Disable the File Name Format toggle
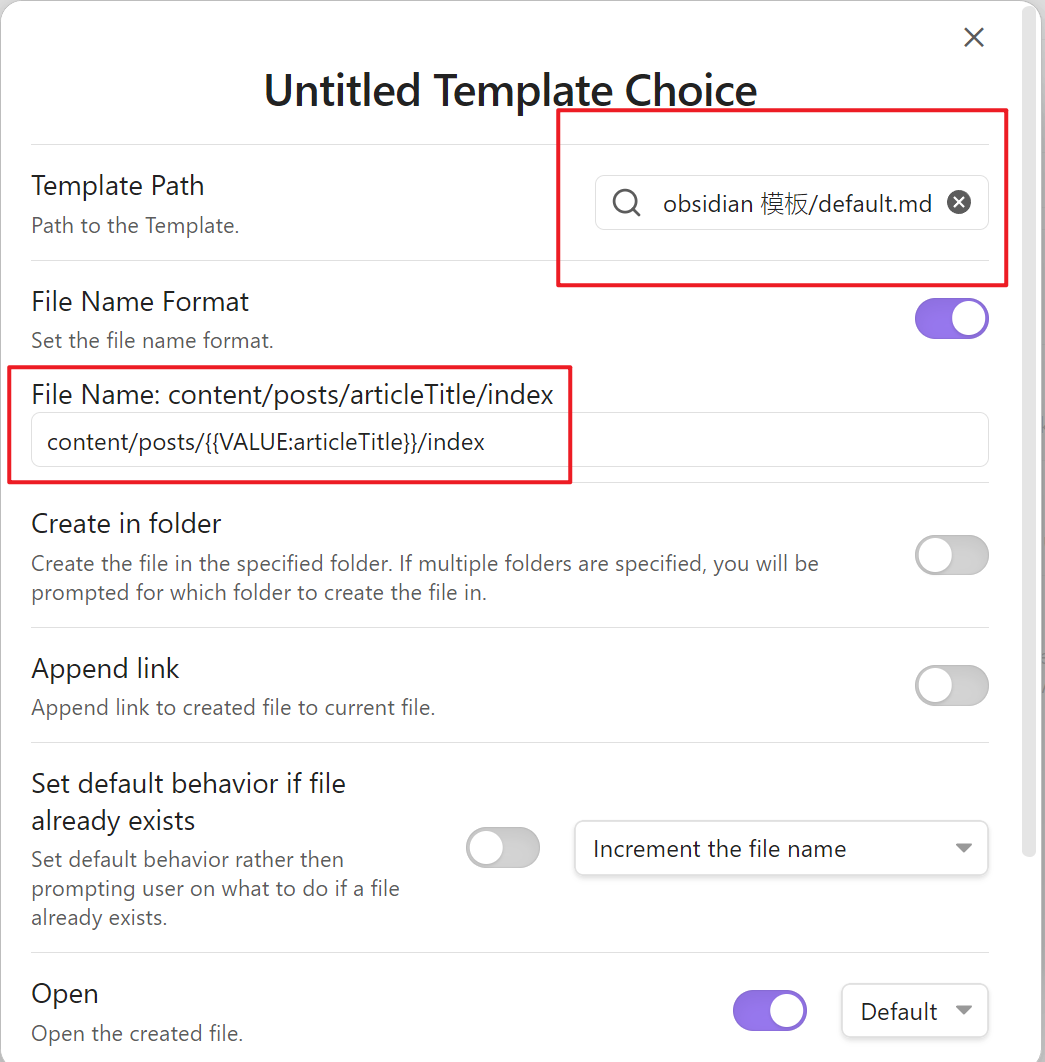The image size is (1045, 1062). [x=951, y=320]
